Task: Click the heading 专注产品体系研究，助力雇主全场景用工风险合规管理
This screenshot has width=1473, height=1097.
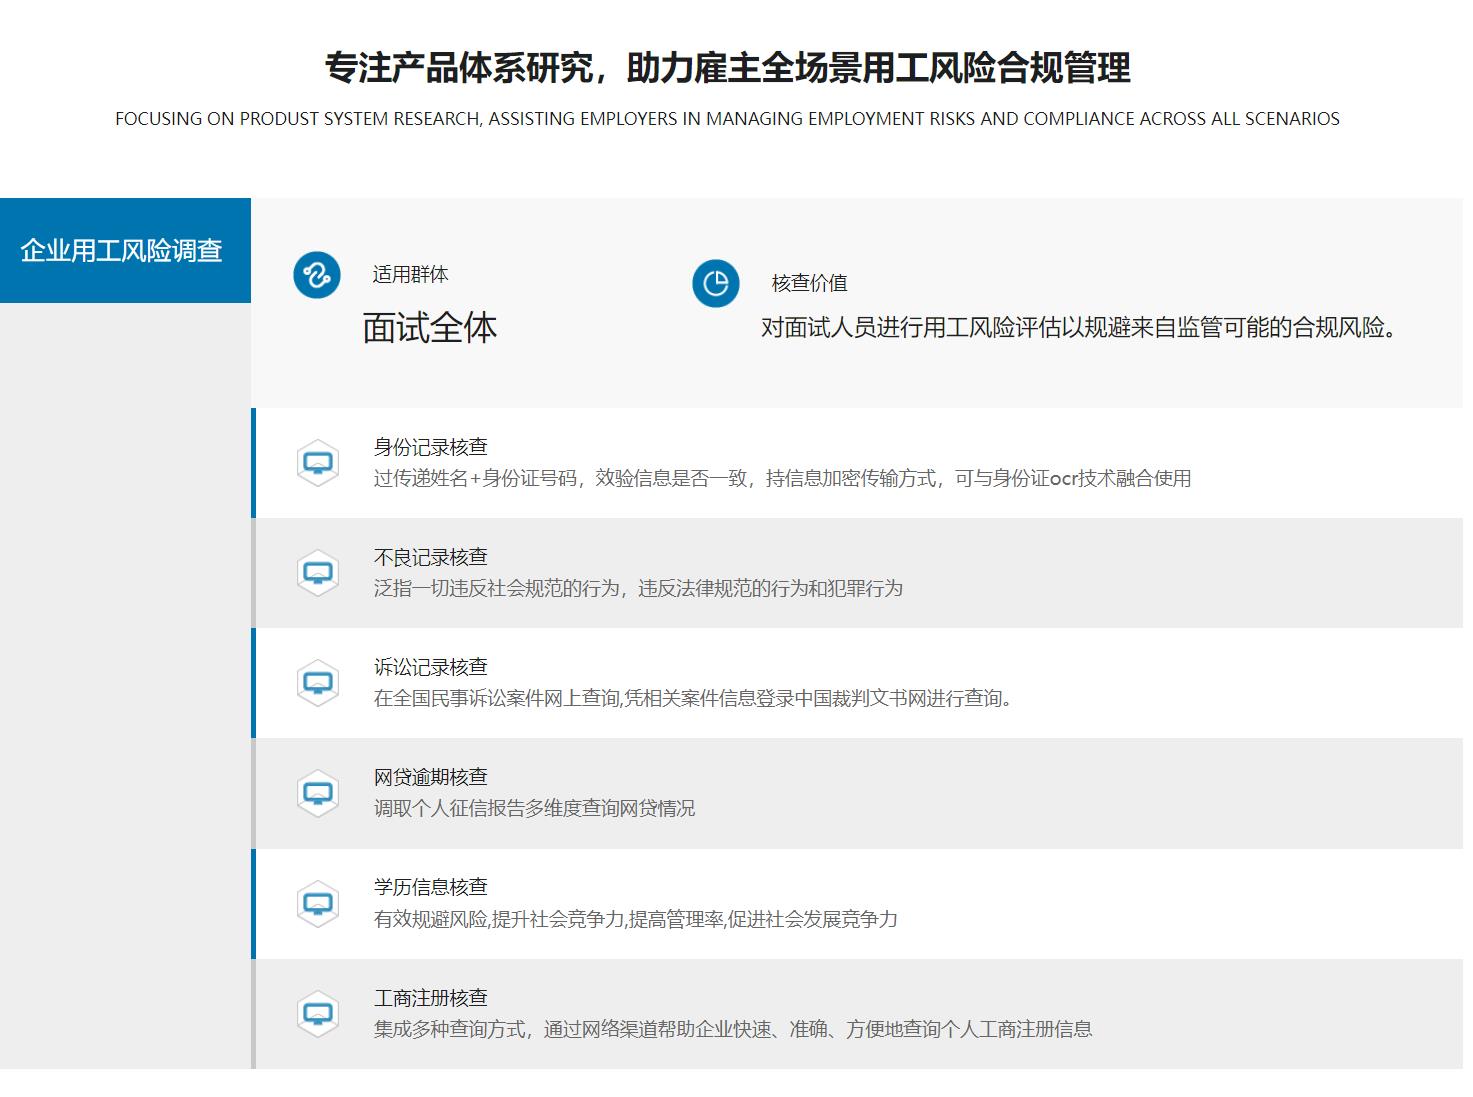Action: 728,68
